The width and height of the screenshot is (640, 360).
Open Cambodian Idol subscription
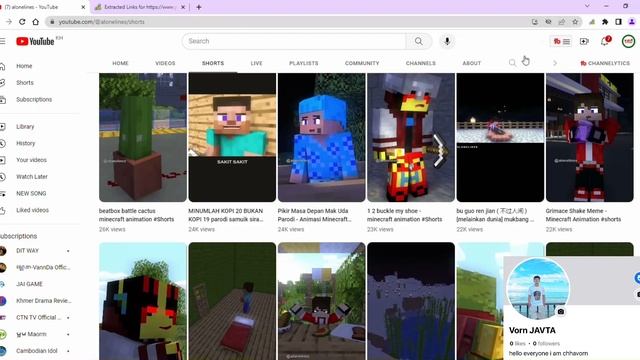36,351
